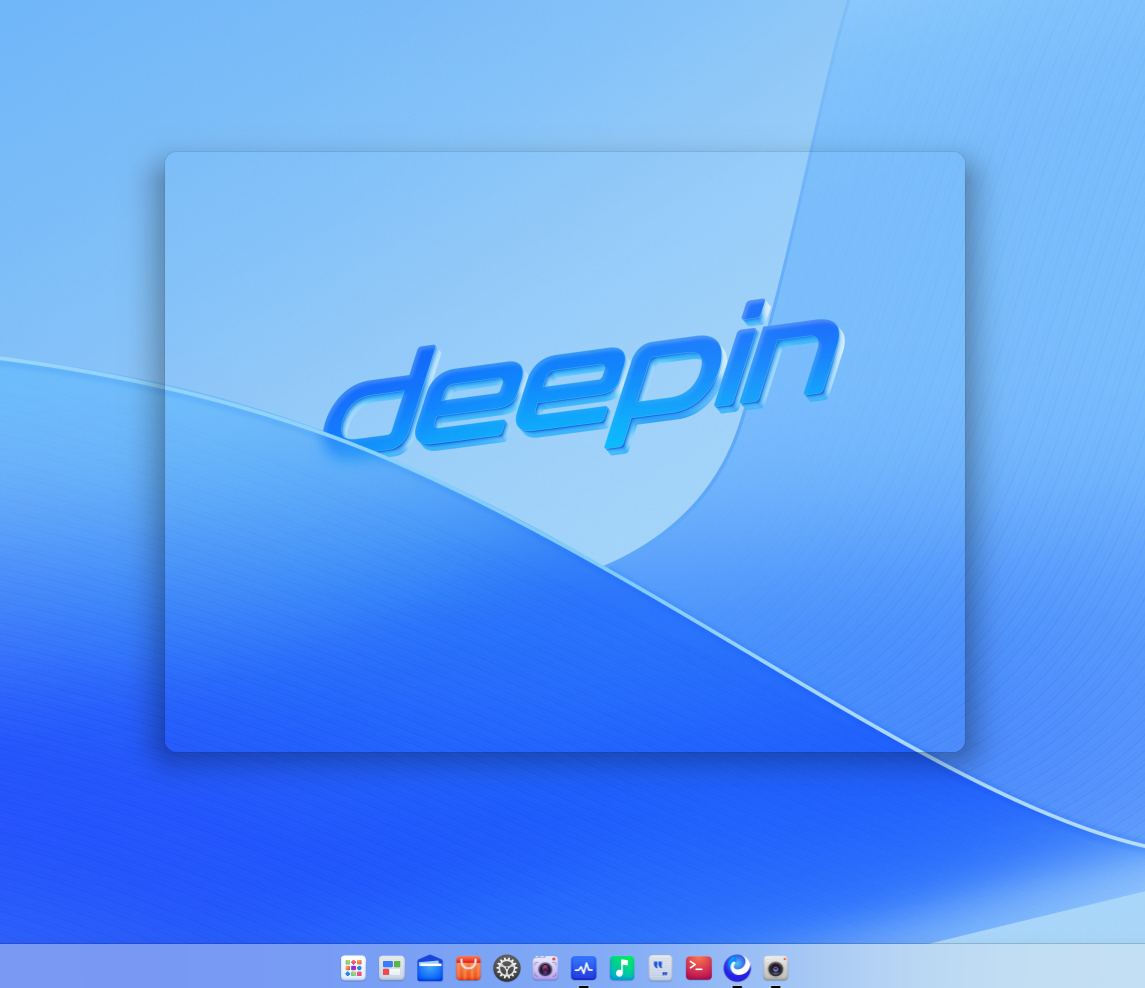Open System Monitor pulse icon in dock
The width and height of the screenshot is (1145, 988).
click(x=583, y=968)
